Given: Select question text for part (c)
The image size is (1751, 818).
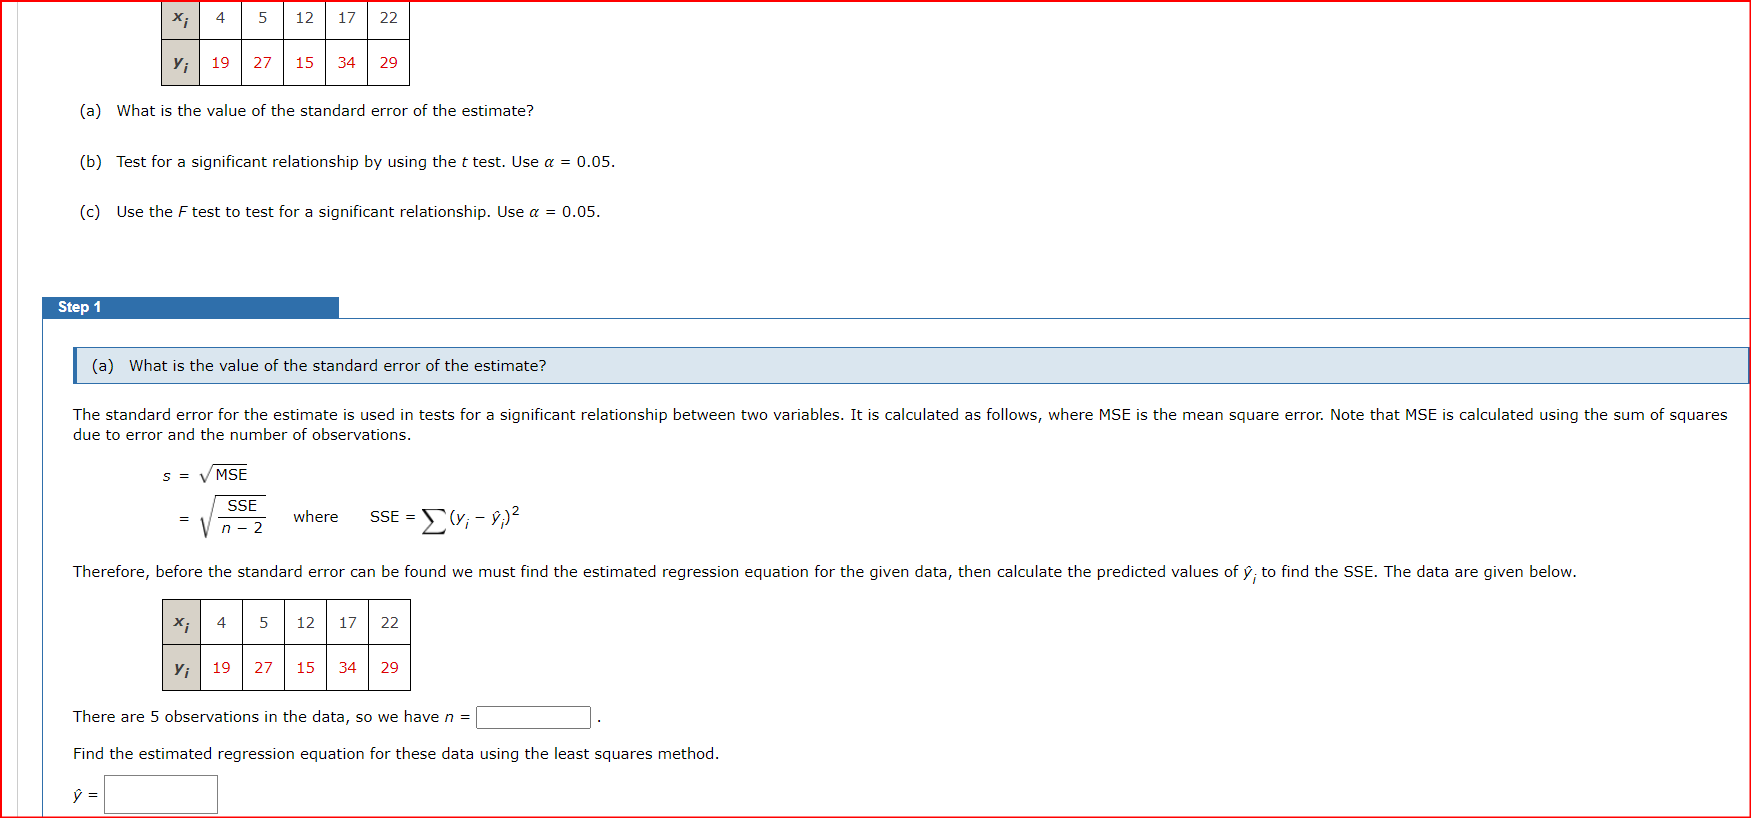Looking at the screenshot, I should 339,211.
